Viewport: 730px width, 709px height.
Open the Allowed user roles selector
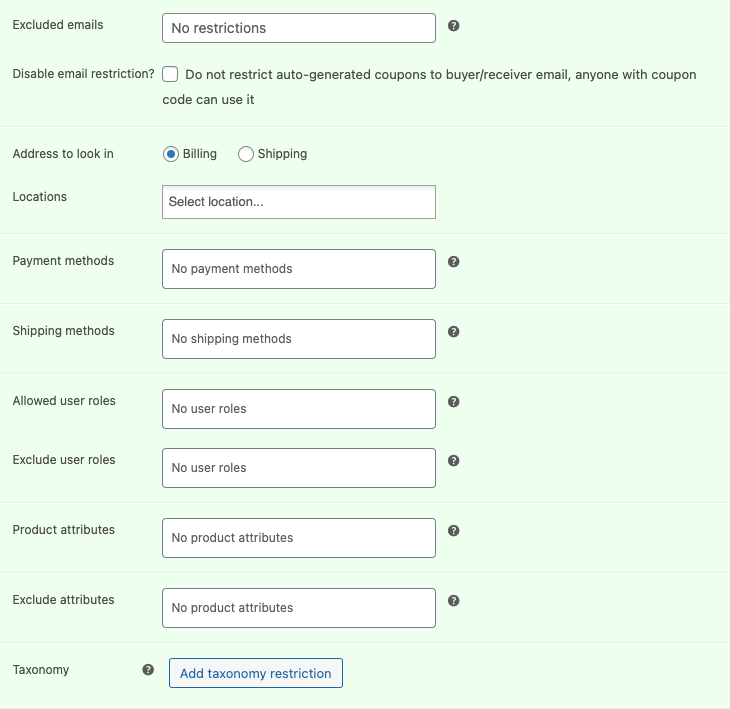click(298, 409)
